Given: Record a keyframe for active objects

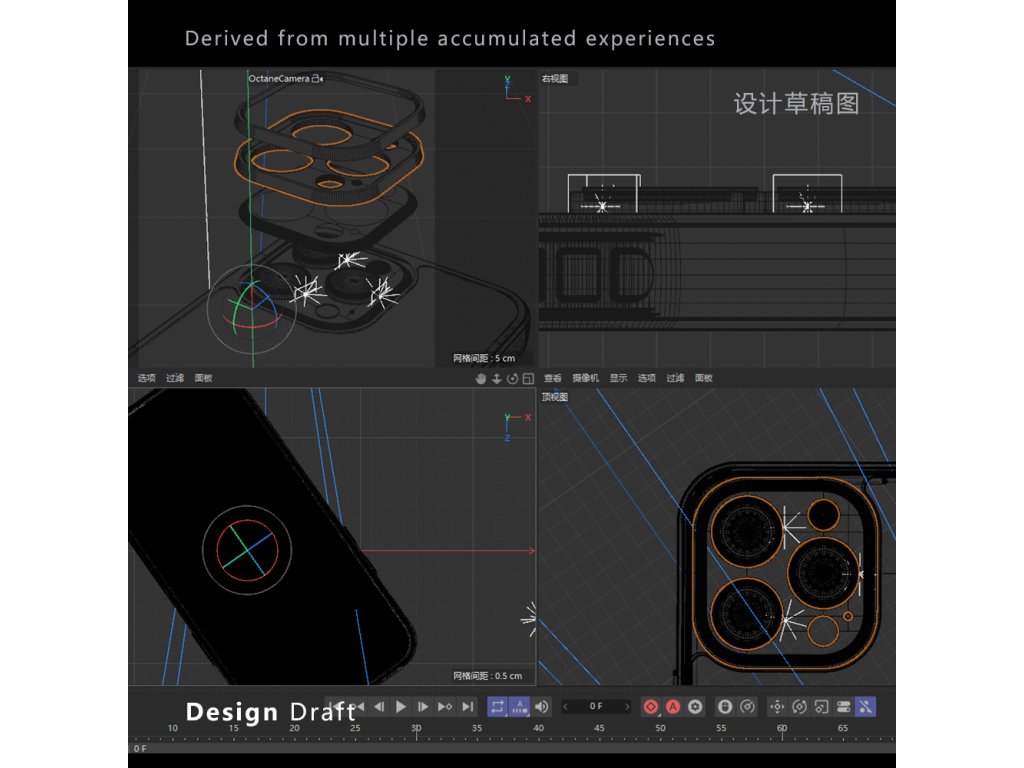Looking at the screenshot, I should tap(650, 707).
